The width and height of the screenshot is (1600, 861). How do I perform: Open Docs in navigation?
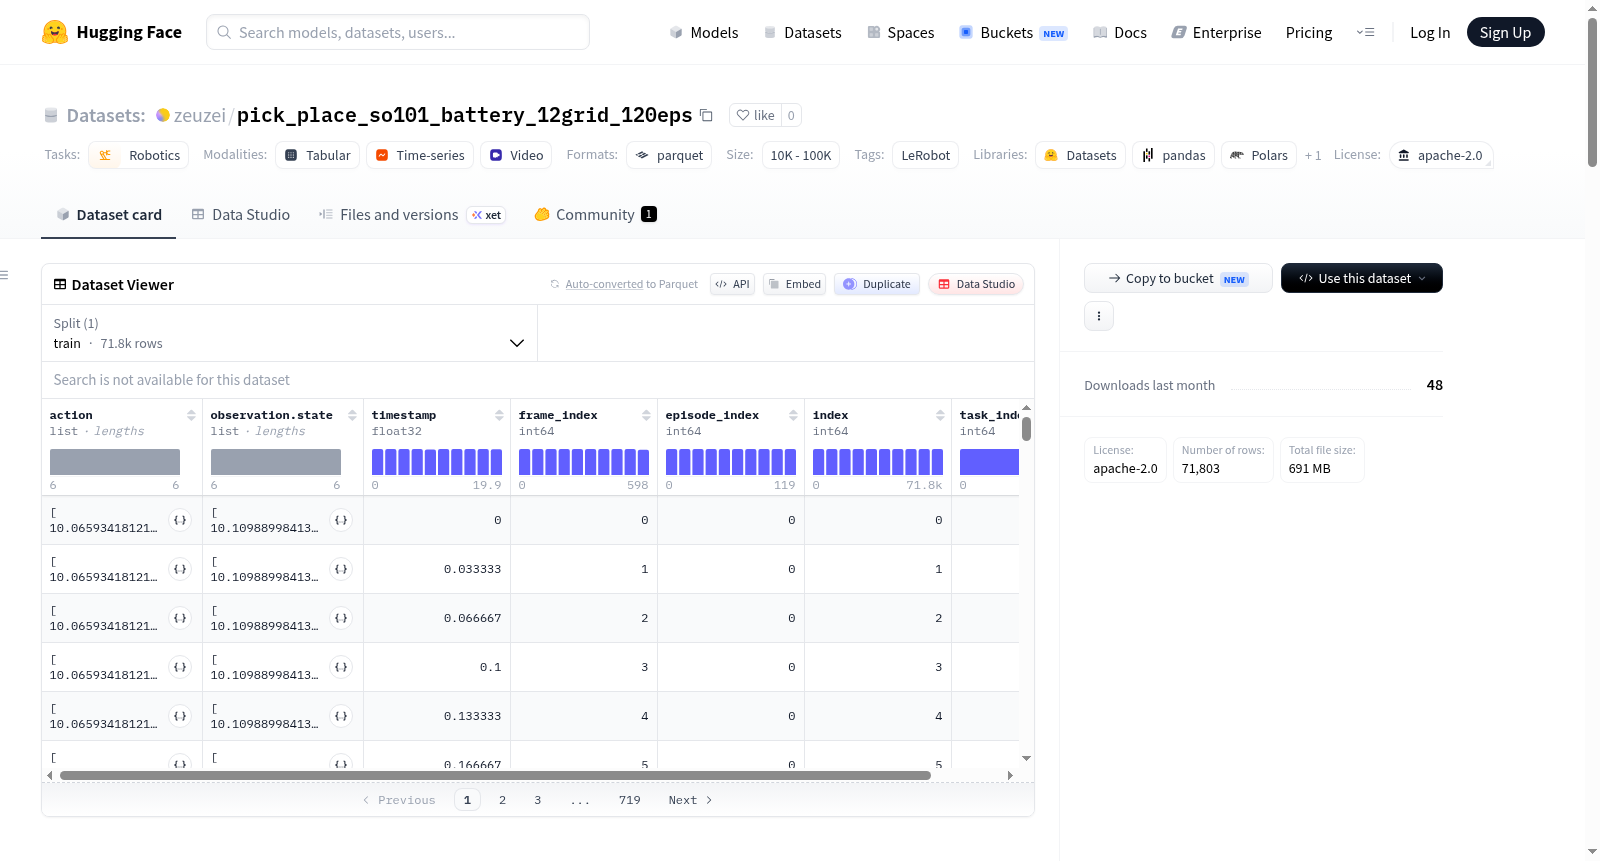coord(1119,32)
